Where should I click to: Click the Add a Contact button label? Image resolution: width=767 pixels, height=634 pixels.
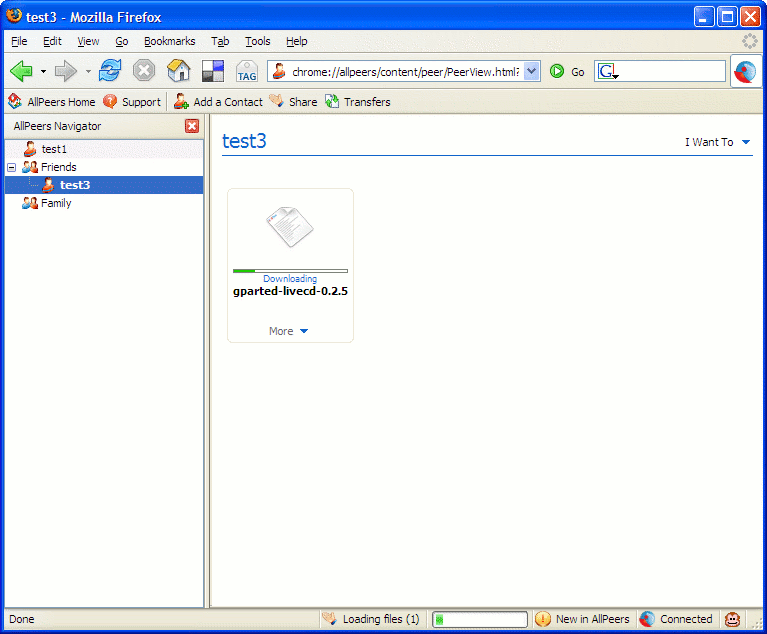click(228, 102)
